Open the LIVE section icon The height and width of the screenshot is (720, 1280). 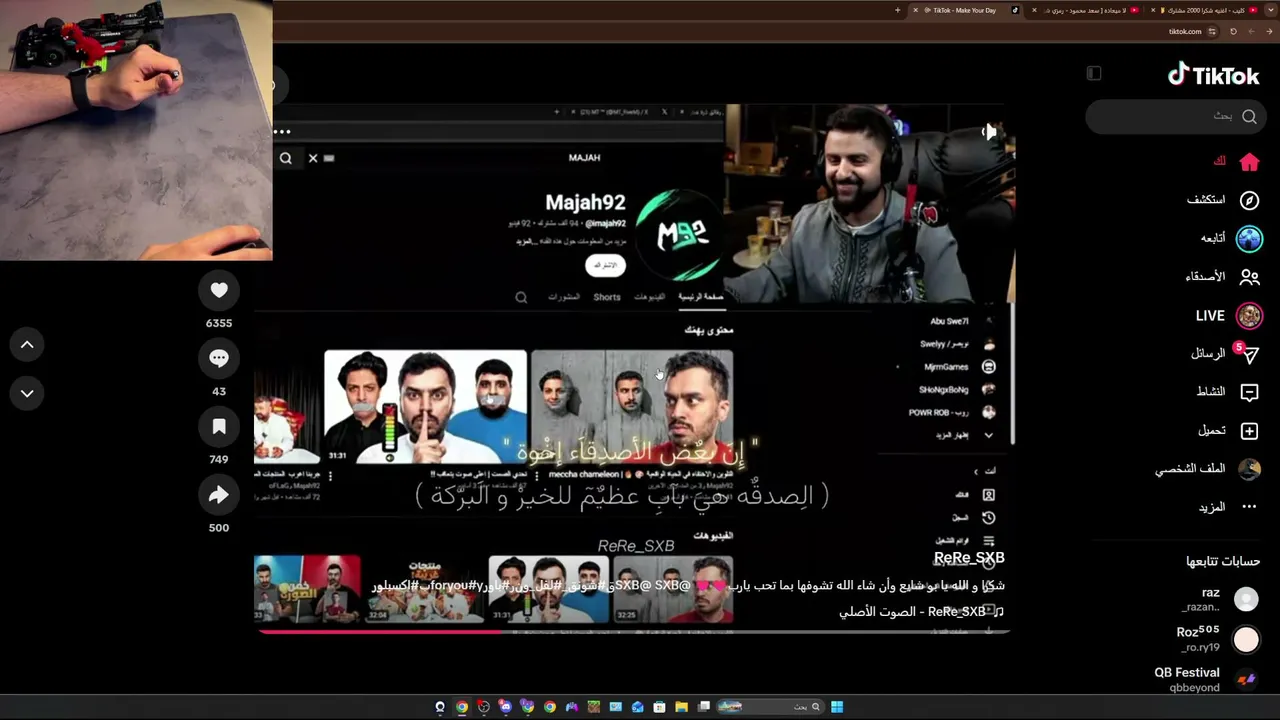[1249, 316]
